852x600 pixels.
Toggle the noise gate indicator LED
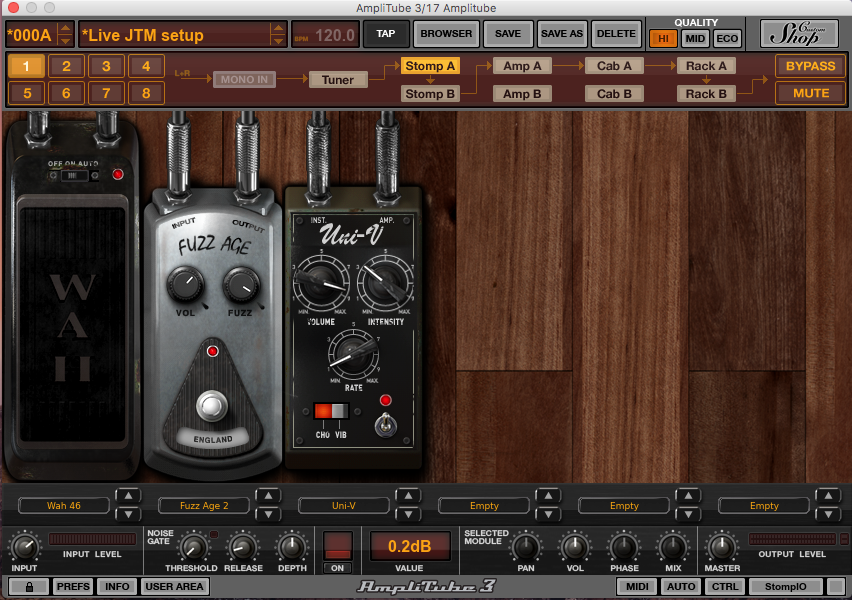pos(214,535)
